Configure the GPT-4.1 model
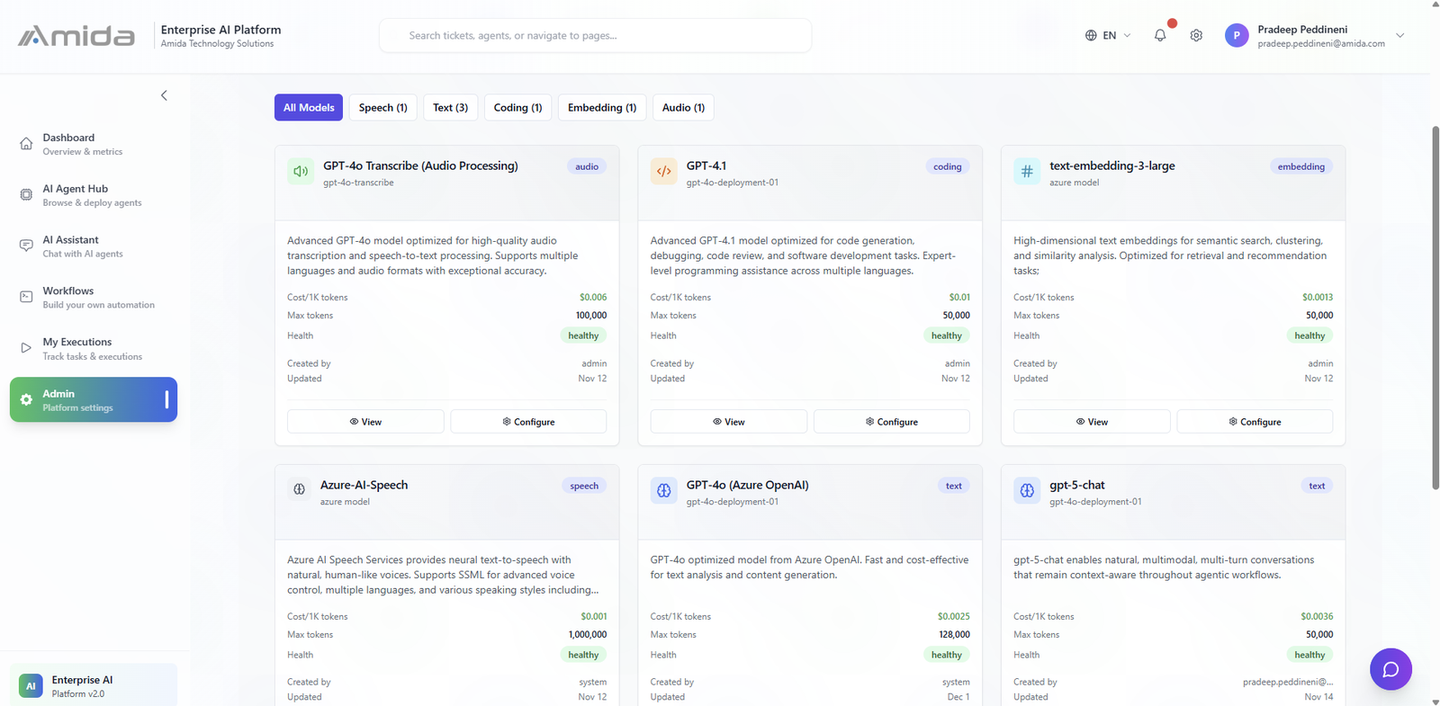Screen dimensions: 1440x706 (x=892, y=421)
